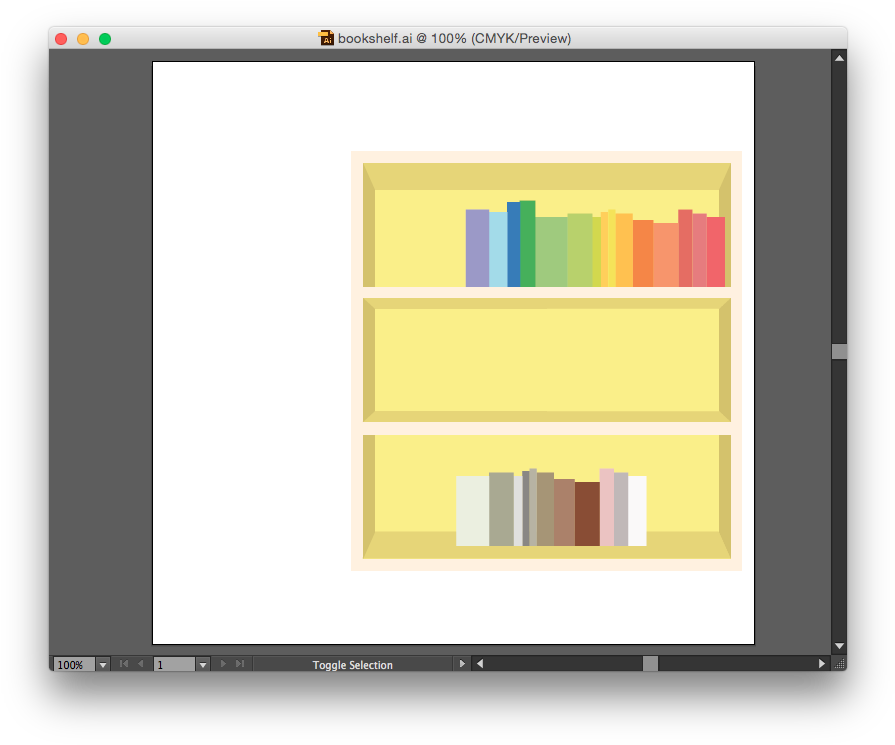Click the vertical scrollbar thumb

click(839, 351)
